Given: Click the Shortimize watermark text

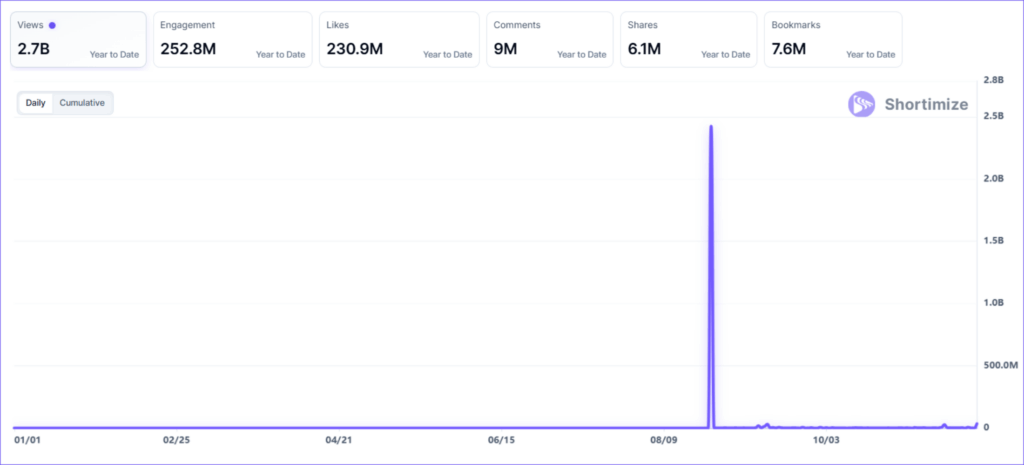Looking at the screenshot, I should click(926, 104).
